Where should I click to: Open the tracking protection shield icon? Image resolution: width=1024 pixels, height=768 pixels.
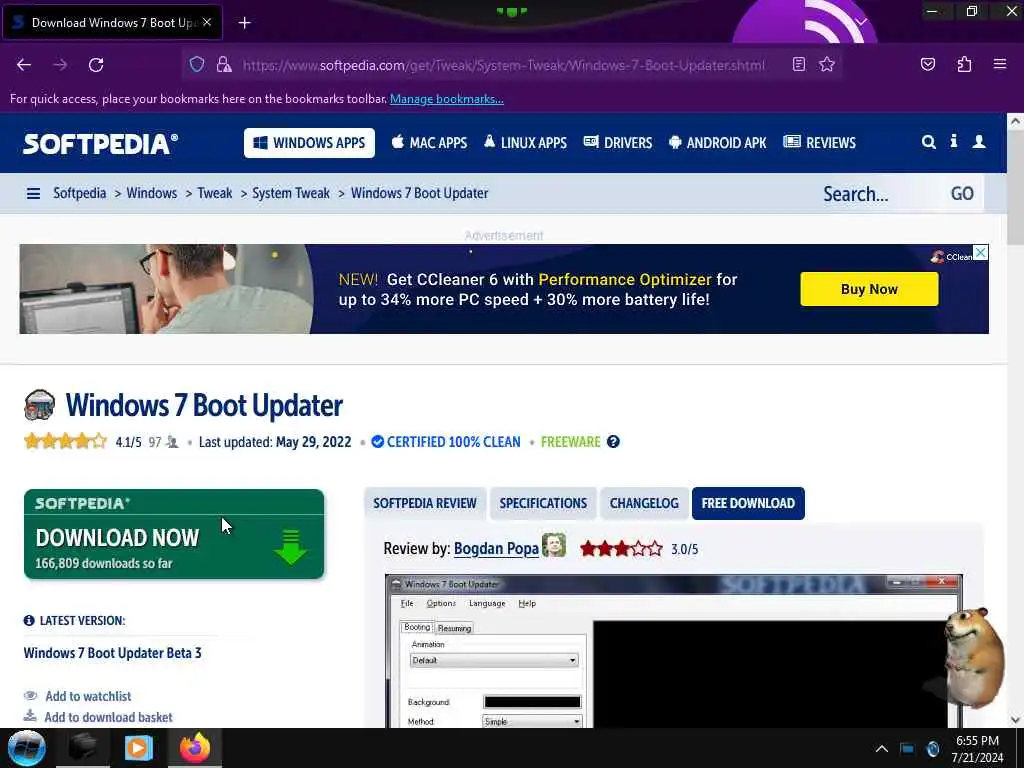coord(197,64)
